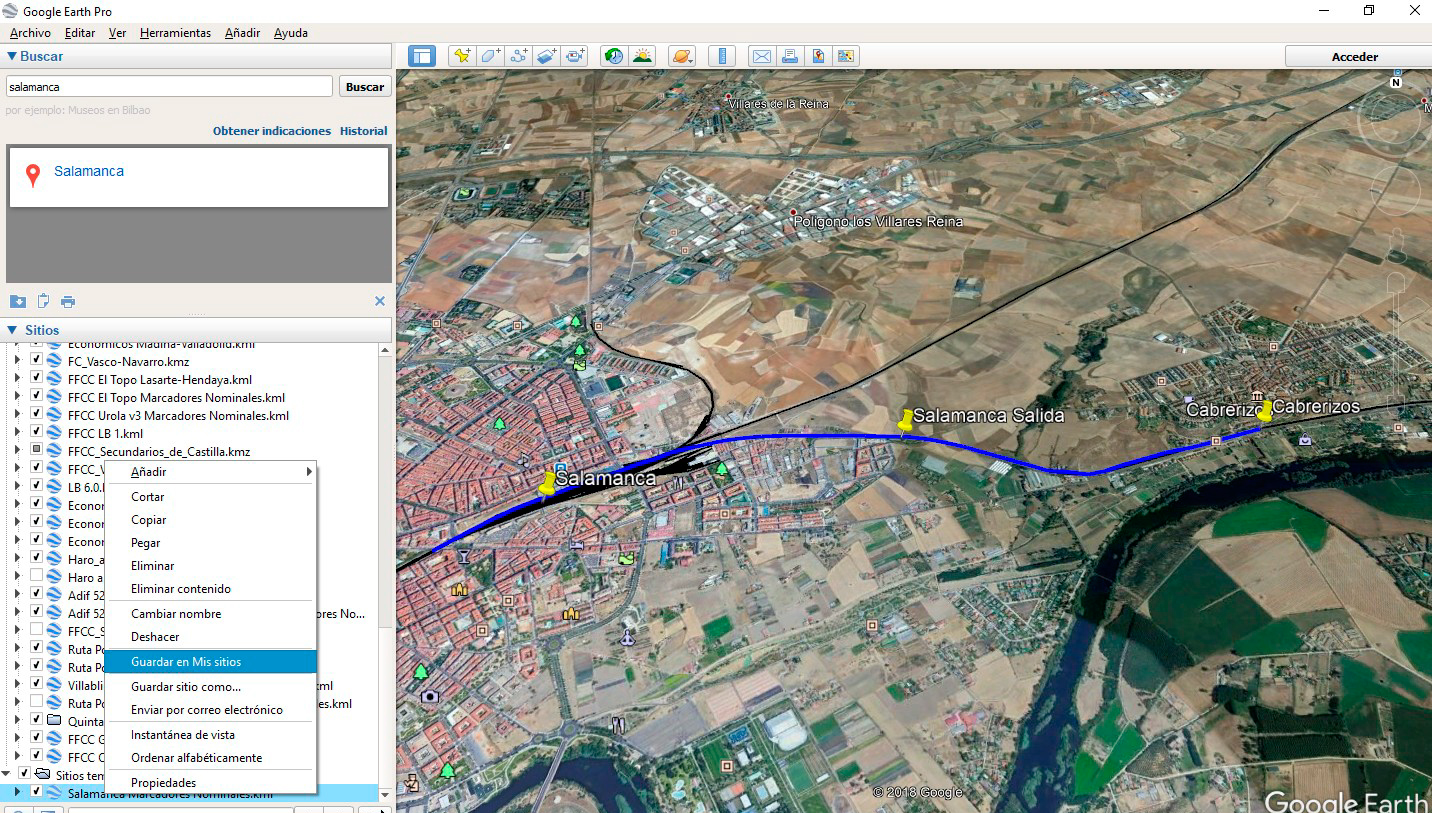Uncheck the LB 6.0 layer checkbox
This screenshot has width=1432, height=813.
pyautogui.click(x=36, y=487)
